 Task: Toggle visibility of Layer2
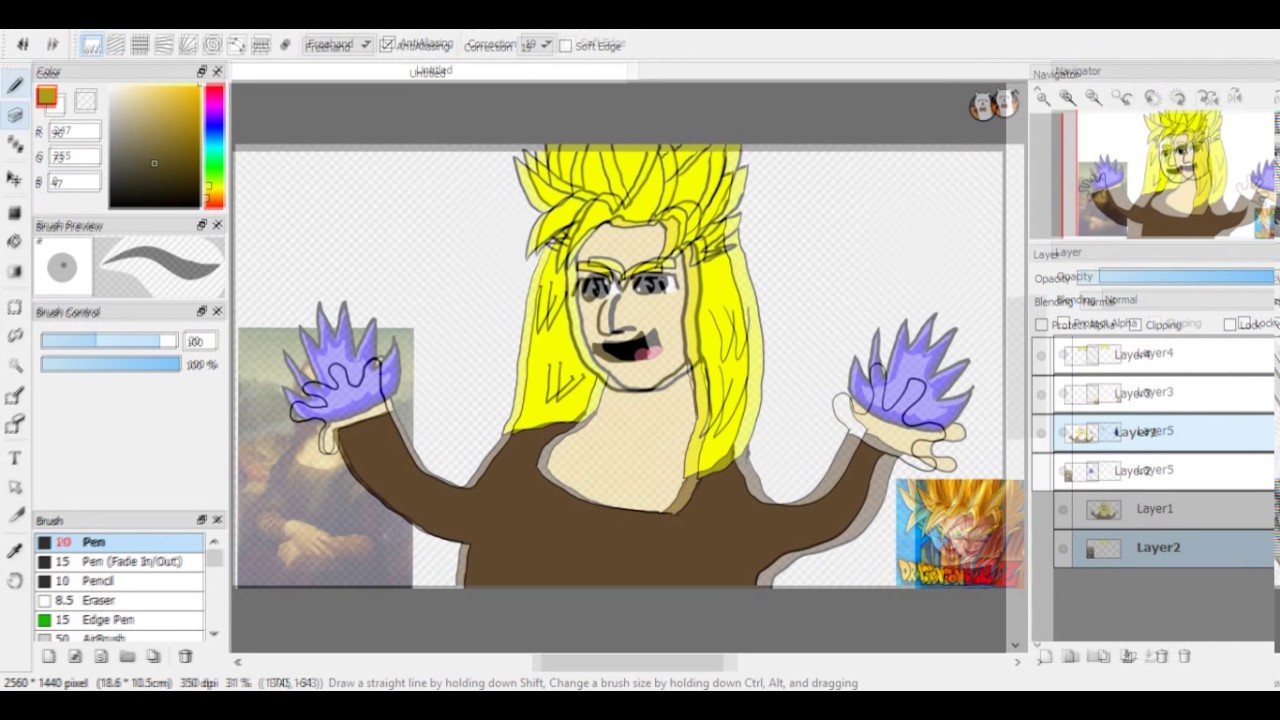[x=1063, y=548]
